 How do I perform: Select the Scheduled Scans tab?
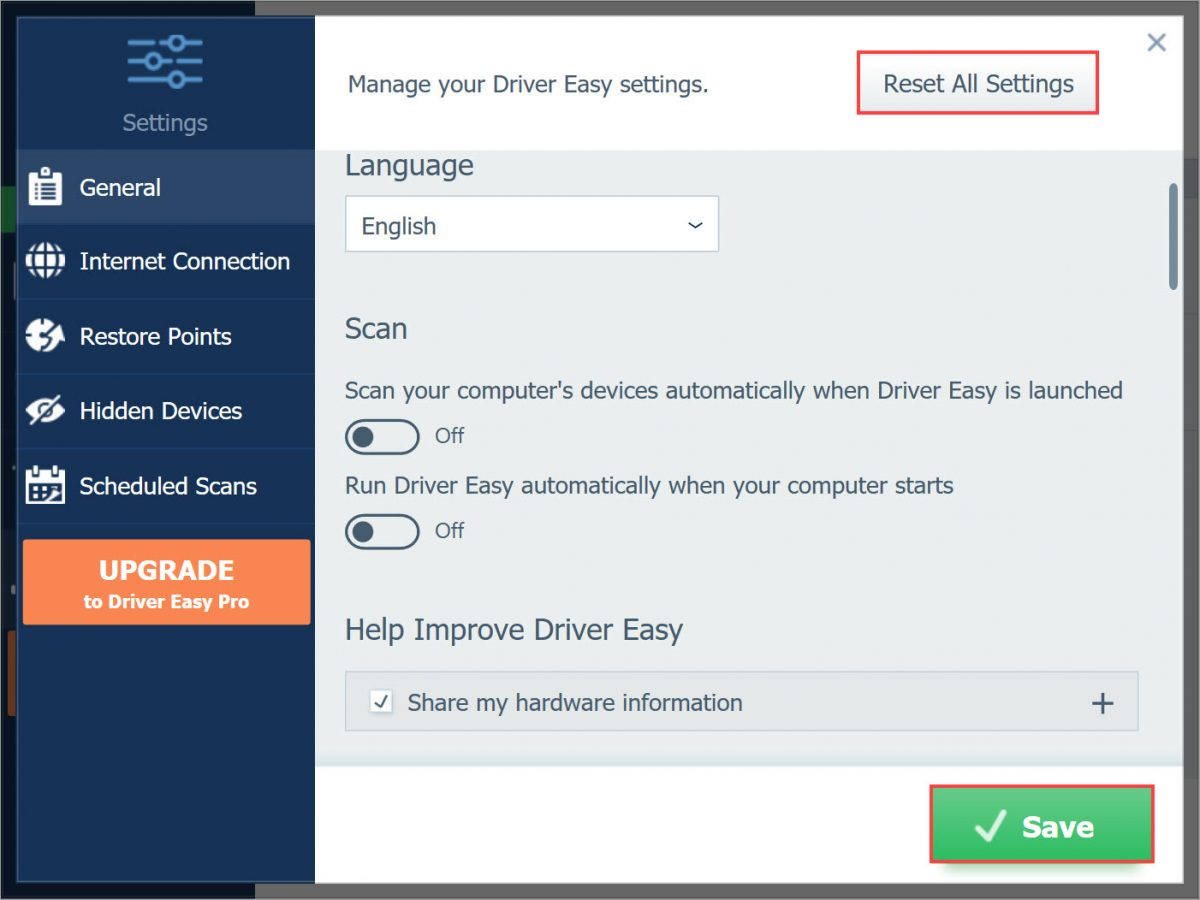click(x=166, y=486)
